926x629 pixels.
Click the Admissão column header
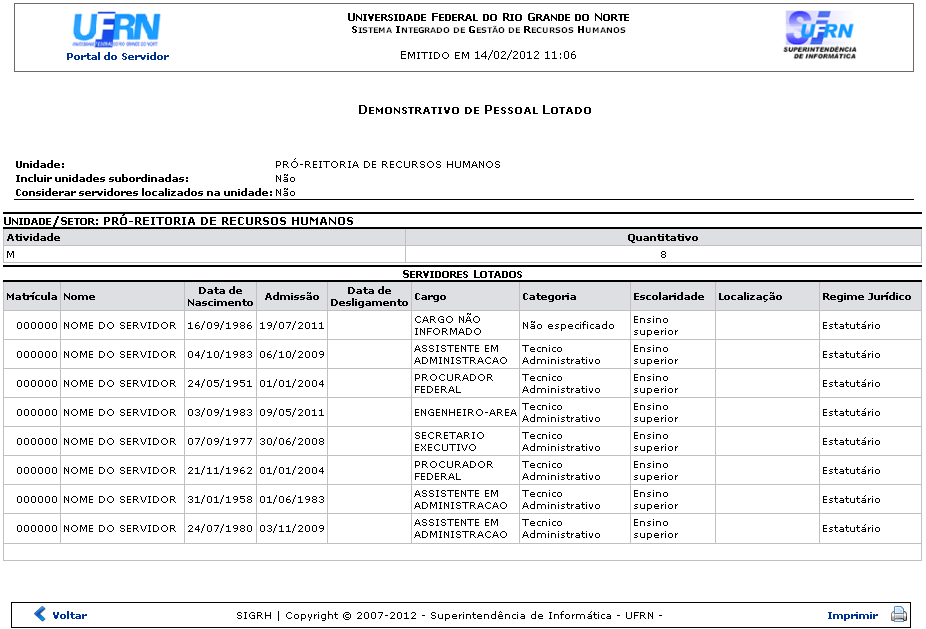click(x=292, y=297)
